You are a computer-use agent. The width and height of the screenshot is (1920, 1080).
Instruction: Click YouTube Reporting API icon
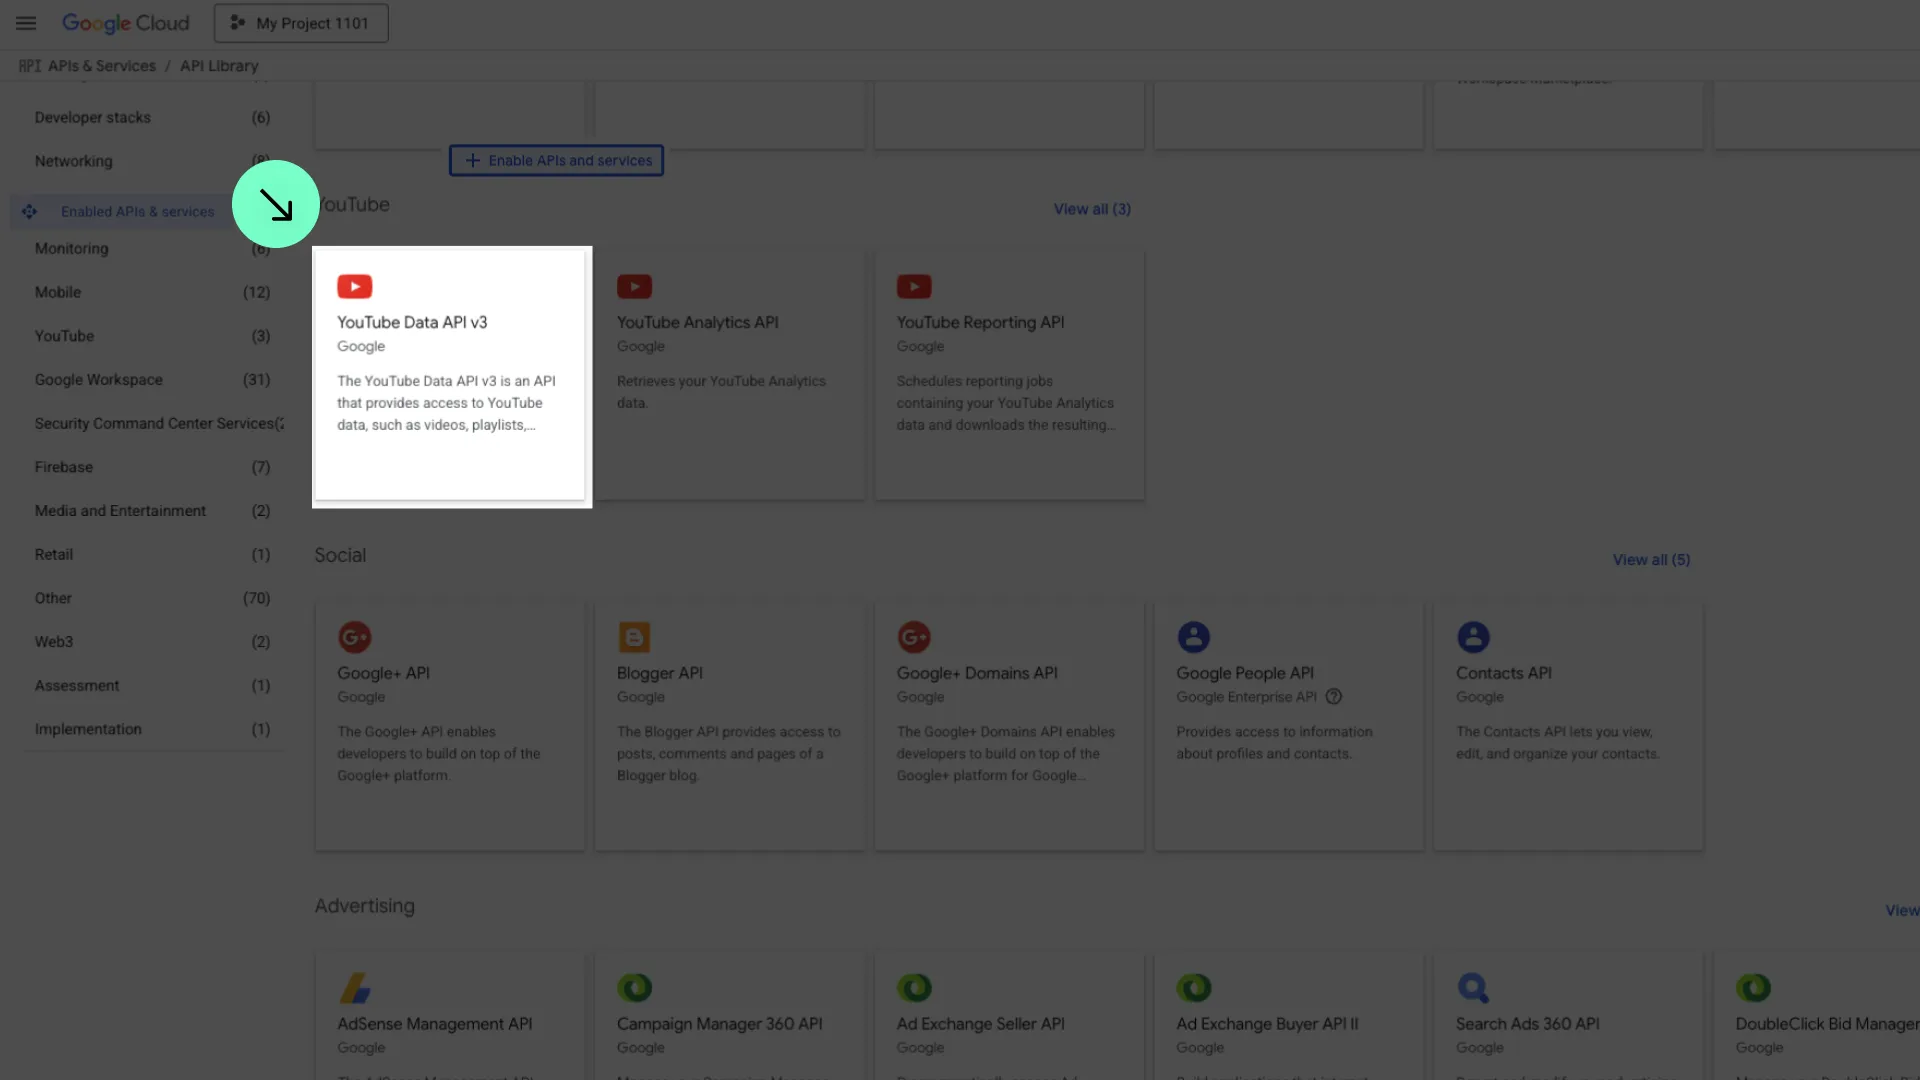[x=914, y=287]
